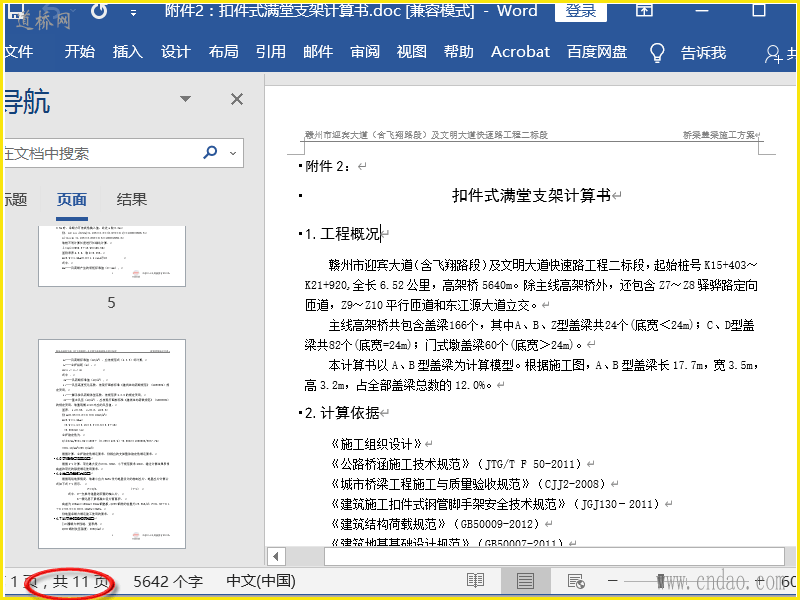The width and height of the screenshot is (800, 600).
Task: Select page 5 thumbnail
Action: click(x=112, y=256)
